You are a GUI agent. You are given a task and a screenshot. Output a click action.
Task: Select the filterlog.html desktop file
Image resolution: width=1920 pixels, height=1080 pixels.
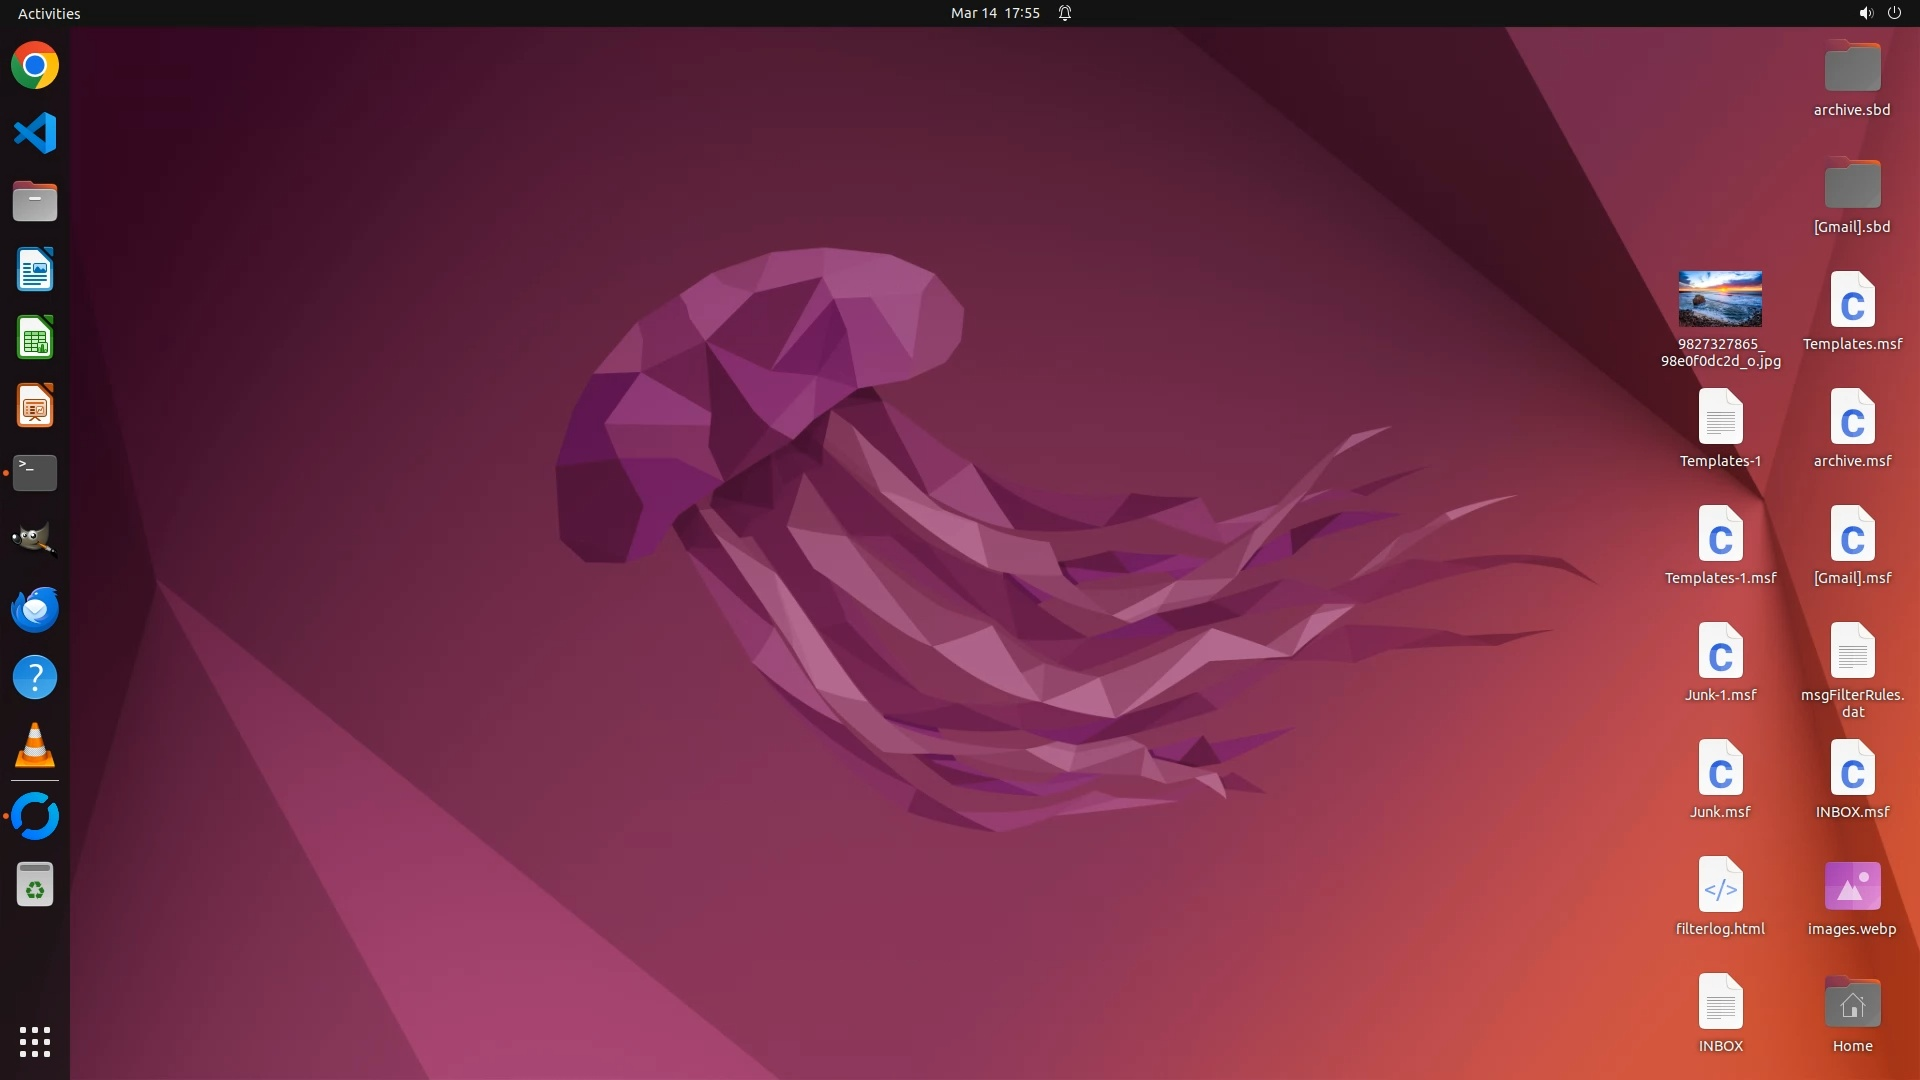[1720, 886]
